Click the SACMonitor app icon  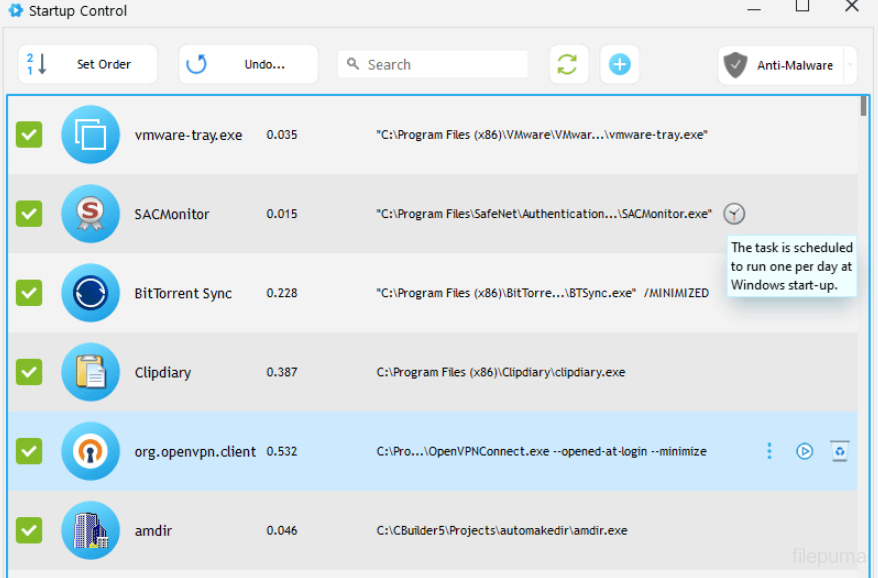(90, 214)
